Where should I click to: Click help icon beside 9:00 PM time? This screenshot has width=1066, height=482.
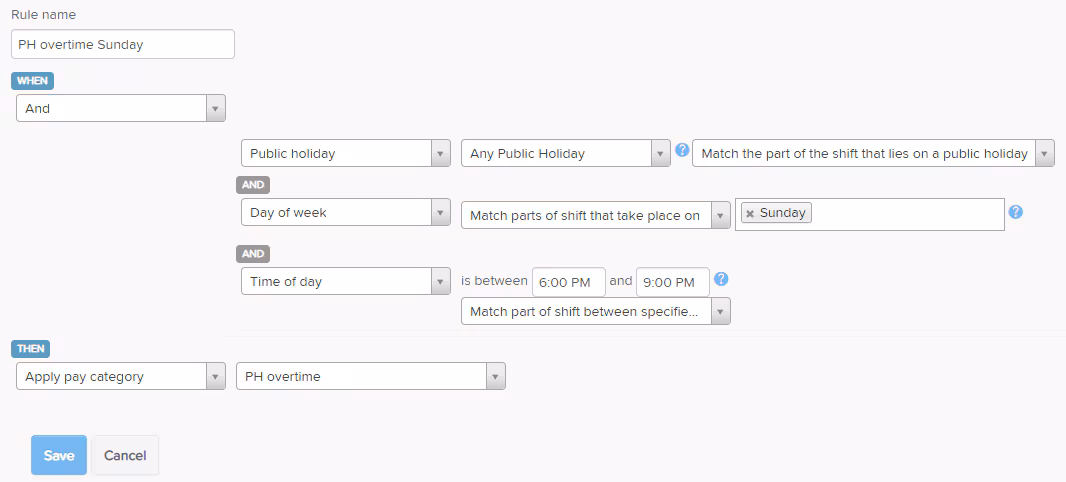point(721,279)
